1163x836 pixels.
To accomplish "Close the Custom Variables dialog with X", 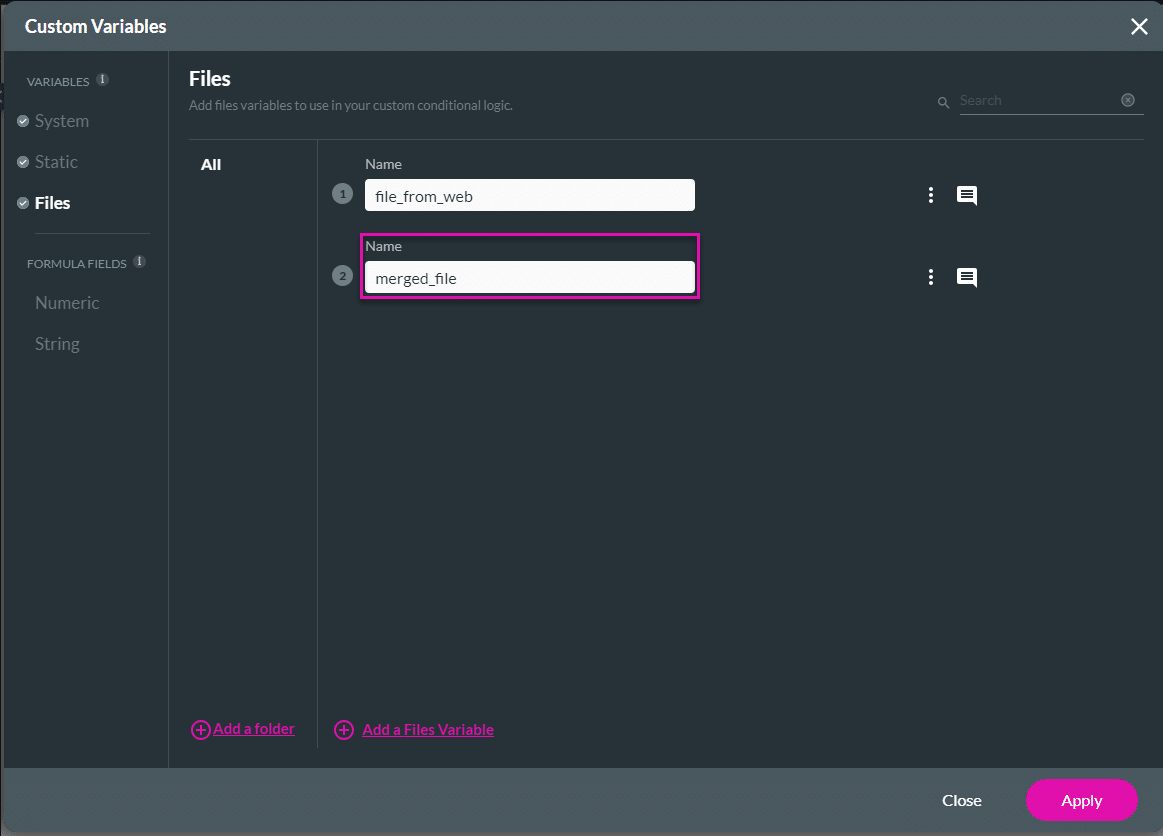I will click(1138, 27).
